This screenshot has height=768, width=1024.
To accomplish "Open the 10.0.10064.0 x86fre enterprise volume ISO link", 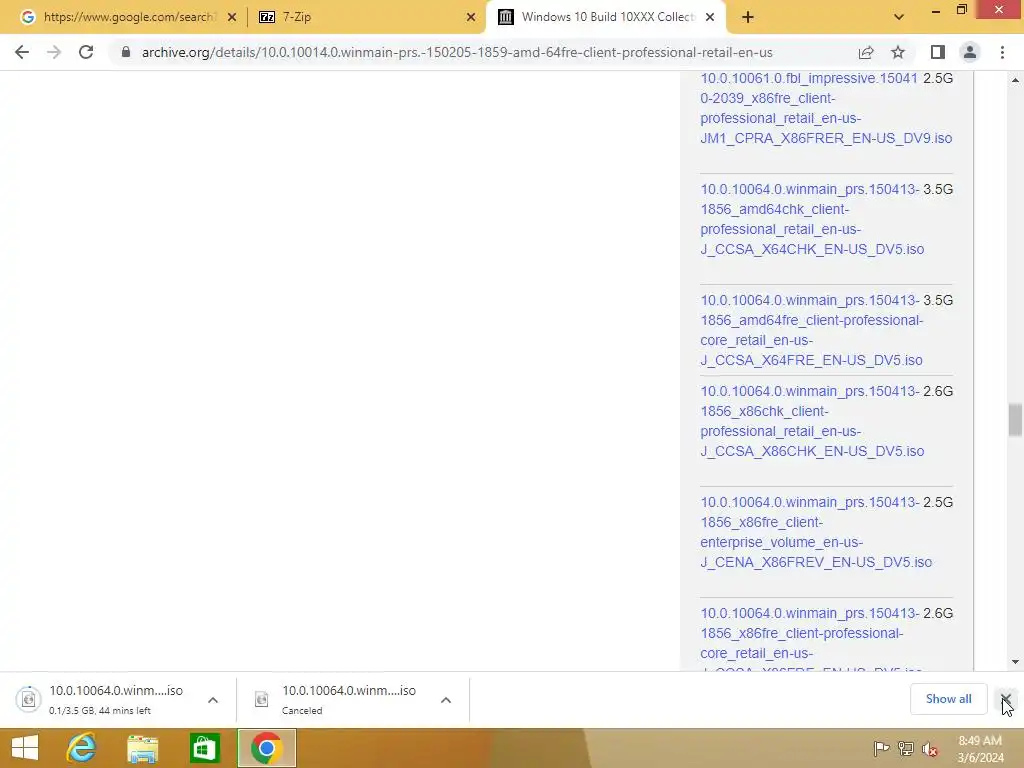I will tap(816, 532).
